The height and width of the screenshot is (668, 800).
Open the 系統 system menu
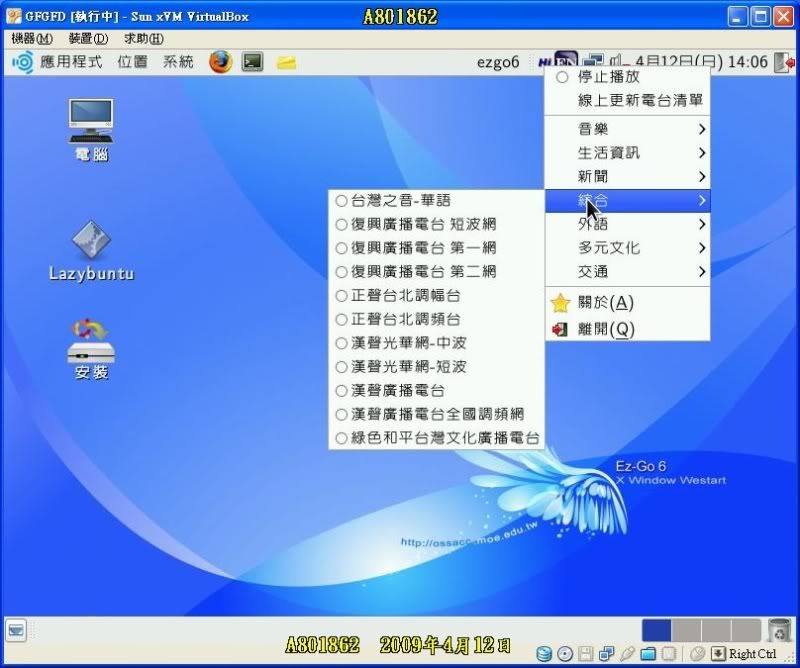coord(178,62)
